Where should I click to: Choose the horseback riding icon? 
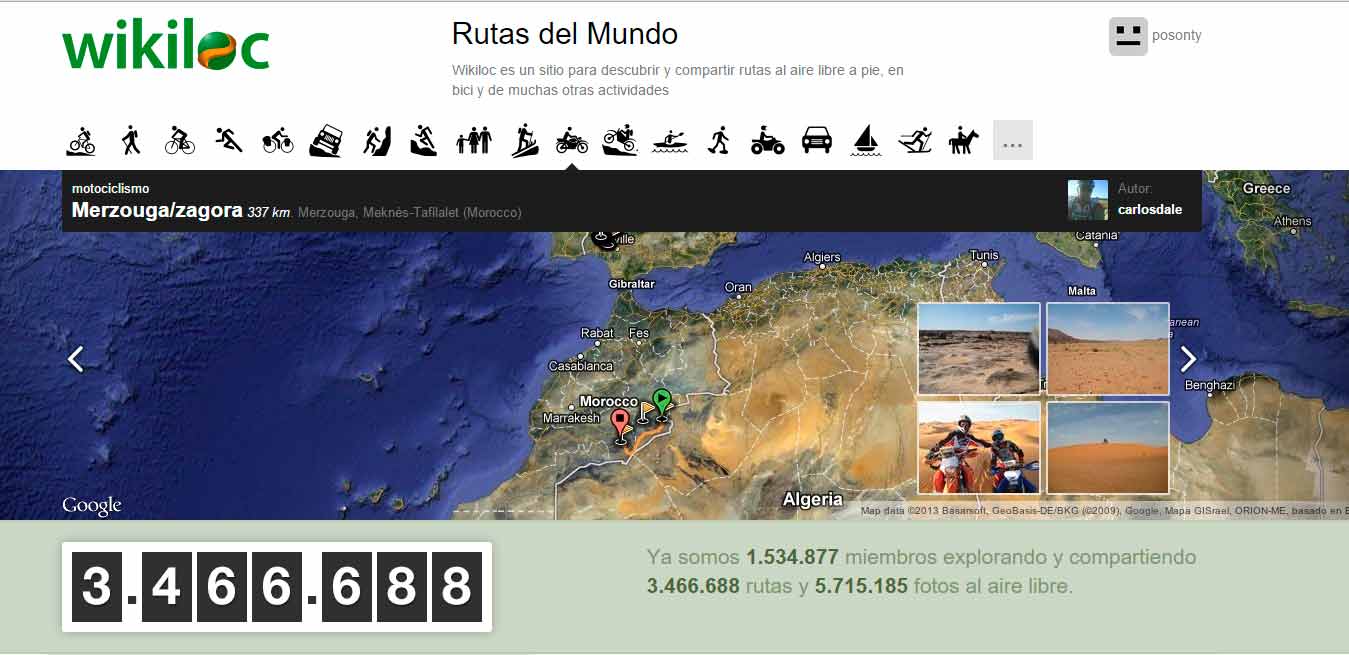pos(963,141)
